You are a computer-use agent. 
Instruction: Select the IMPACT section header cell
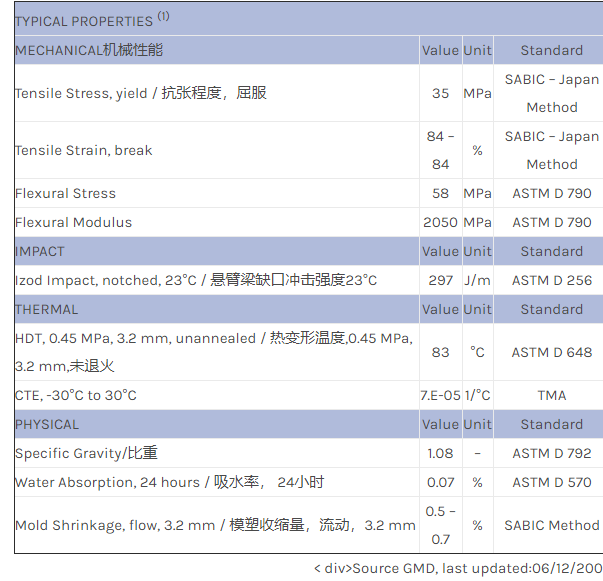[x=40, y=251]
